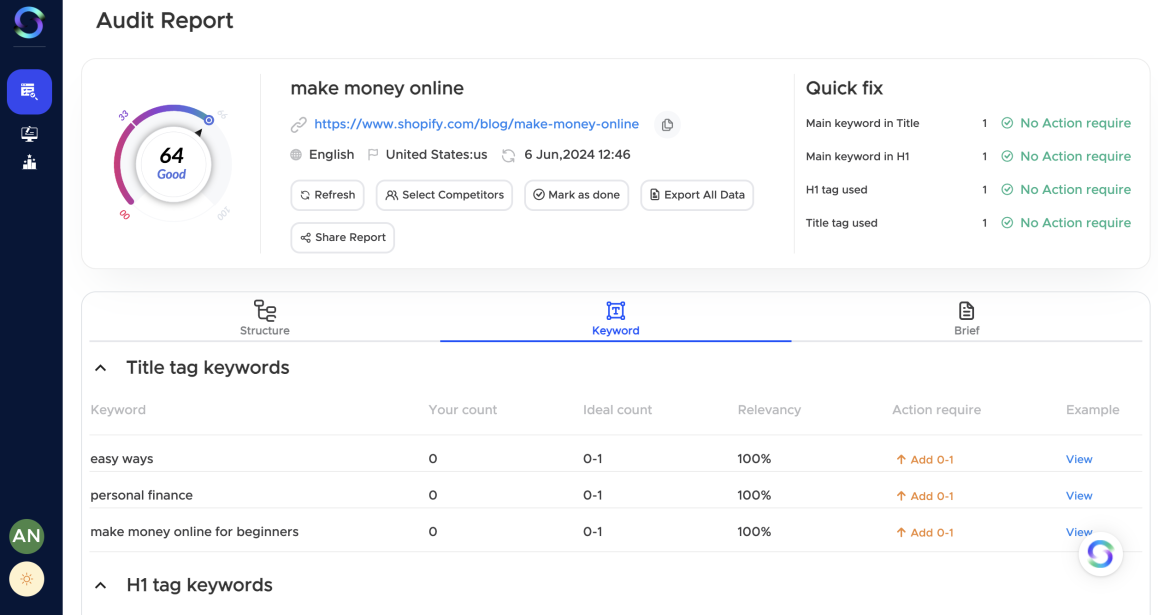Click the '6 Jun,2024 12:46' timestamp
This screenshot has height=615, width=1158.
coord(578,155)
